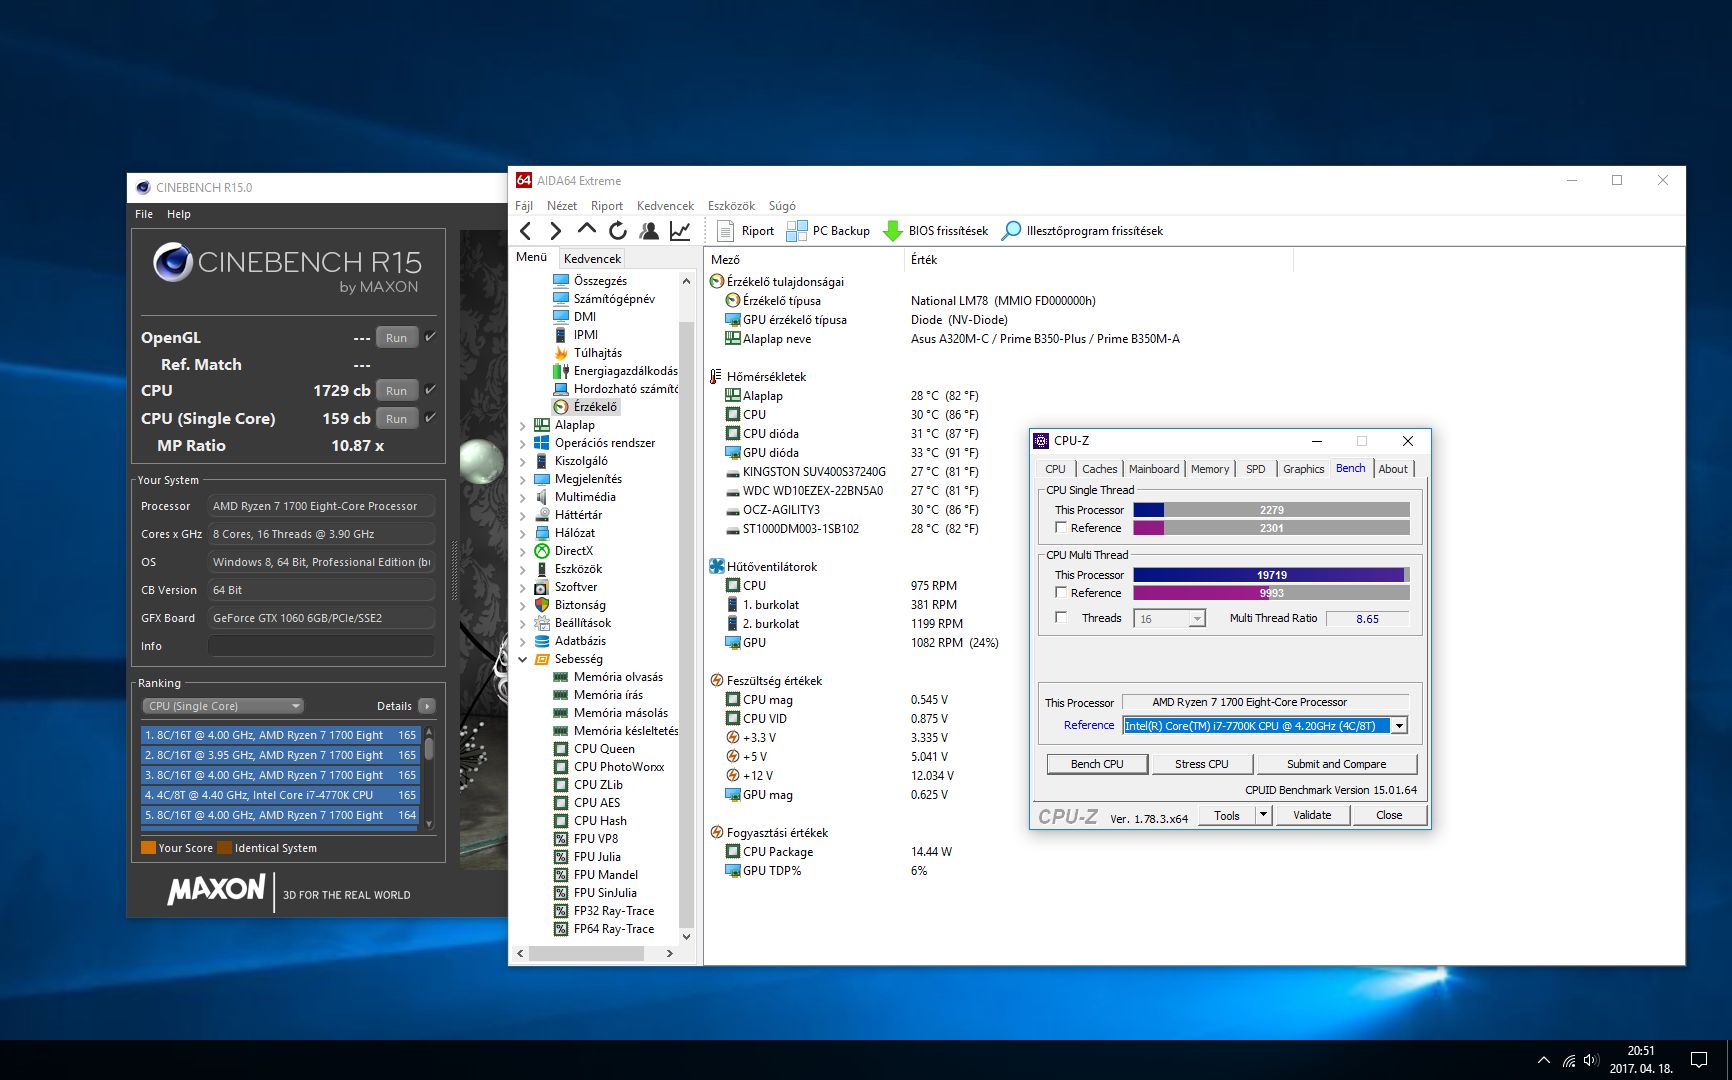Open Threads count dropdown in CPU-Z
Image resolution: width=1732 pixels, height=1080 pixels.
pyautogui.click(x=1197, y=619)
